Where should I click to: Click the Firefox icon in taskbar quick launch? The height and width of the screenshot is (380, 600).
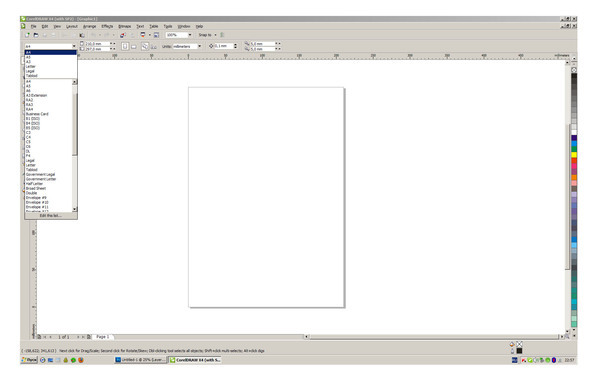pos(81,360)
